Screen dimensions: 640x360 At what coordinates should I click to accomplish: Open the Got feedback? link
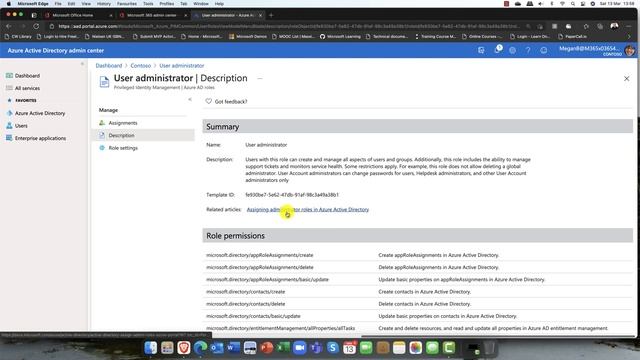[227, 102]
